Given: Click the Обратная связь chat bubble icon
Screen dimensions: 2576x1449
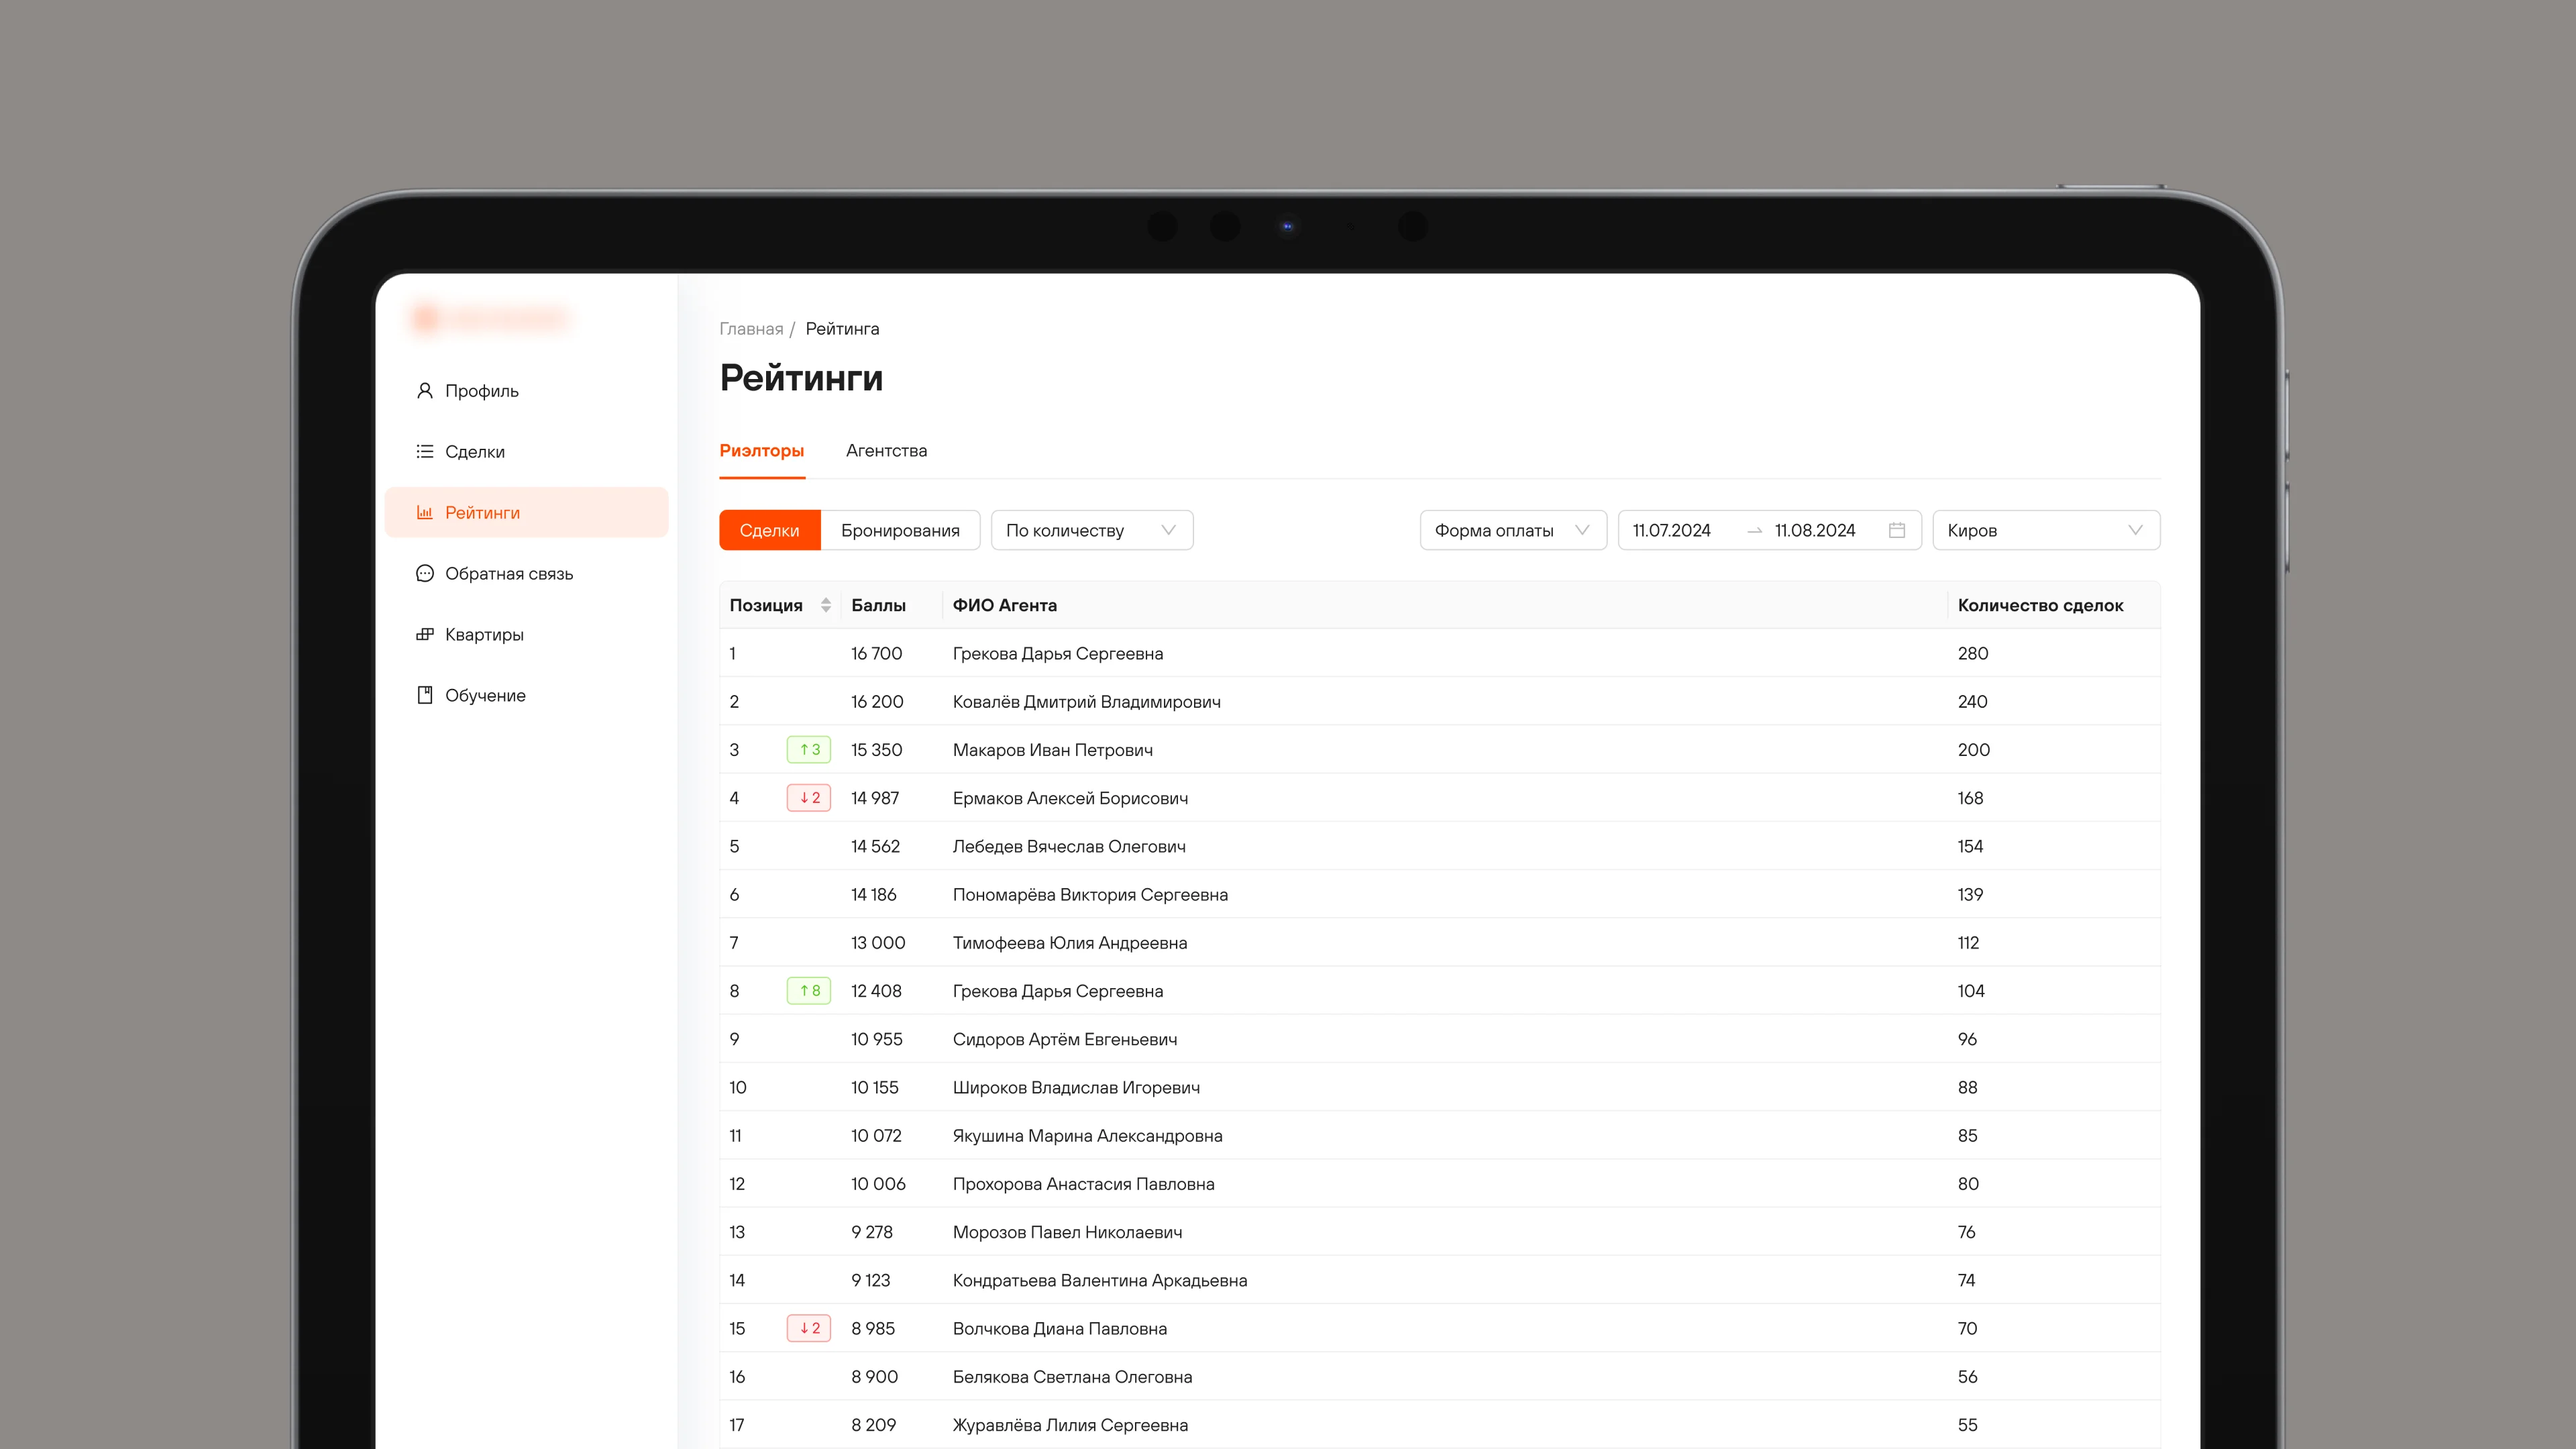Looking at the screenshot, I should coord(424,573).
